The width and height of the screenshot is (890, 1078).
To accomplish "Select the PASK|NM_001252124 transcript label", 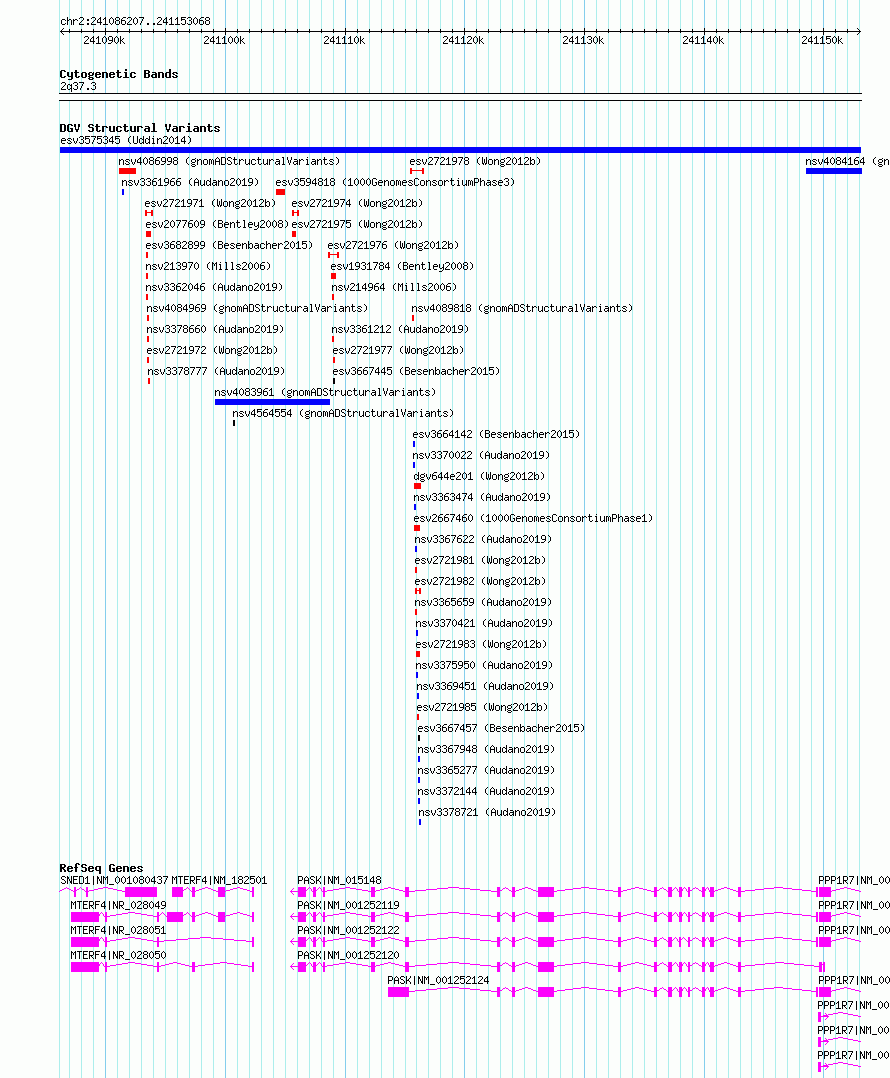I will pyautogui.click(x=438, y=980).
